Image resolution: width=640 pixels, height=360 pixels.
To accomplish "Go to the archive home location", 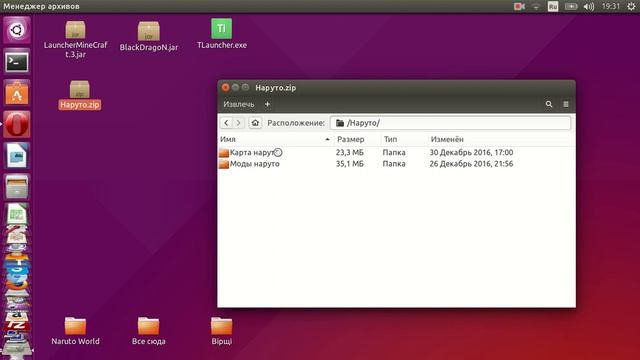I will [255, 123].
